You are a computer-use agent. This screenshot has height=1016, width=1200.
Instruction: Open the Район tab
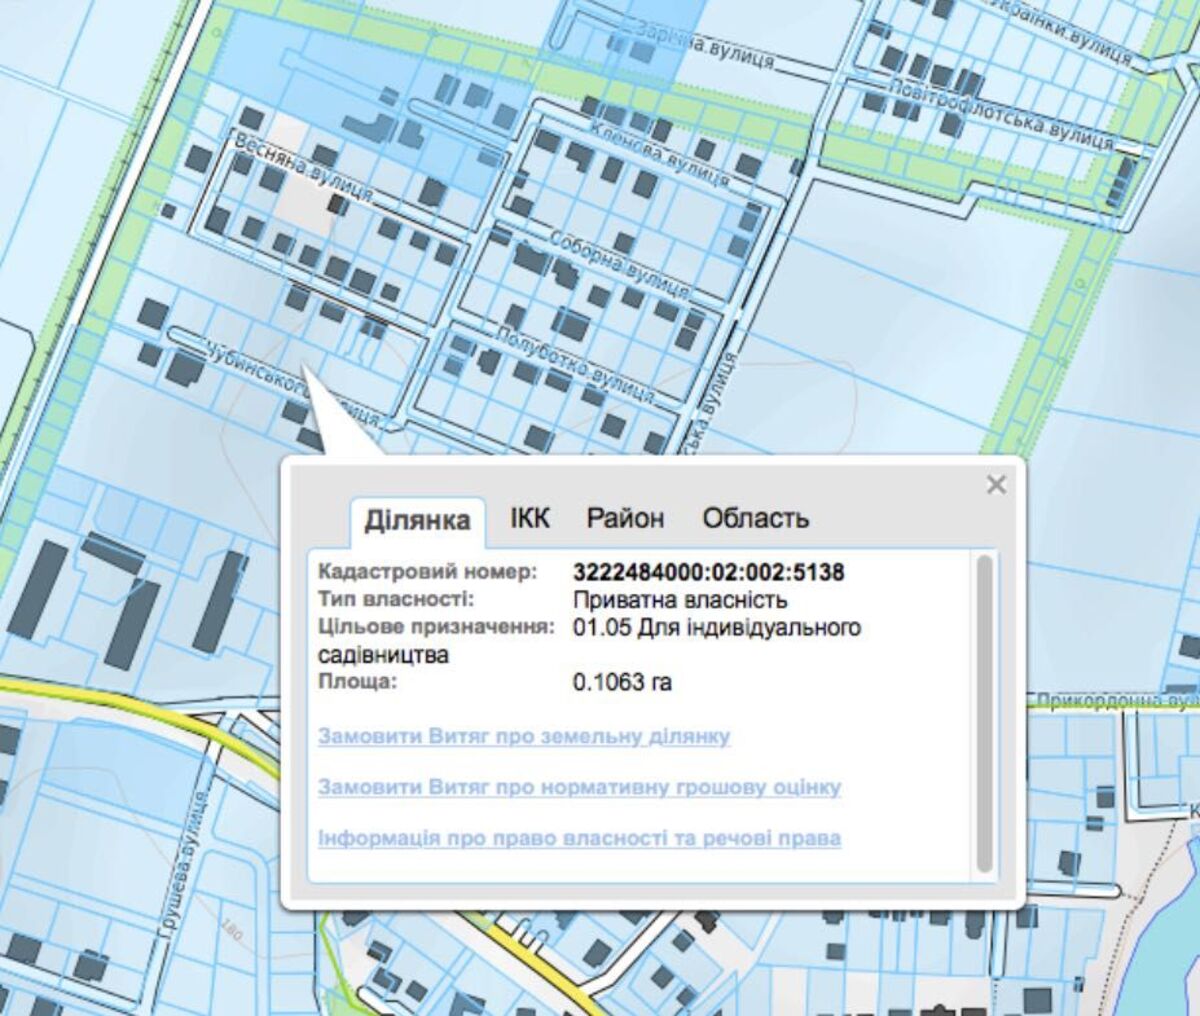624,518
